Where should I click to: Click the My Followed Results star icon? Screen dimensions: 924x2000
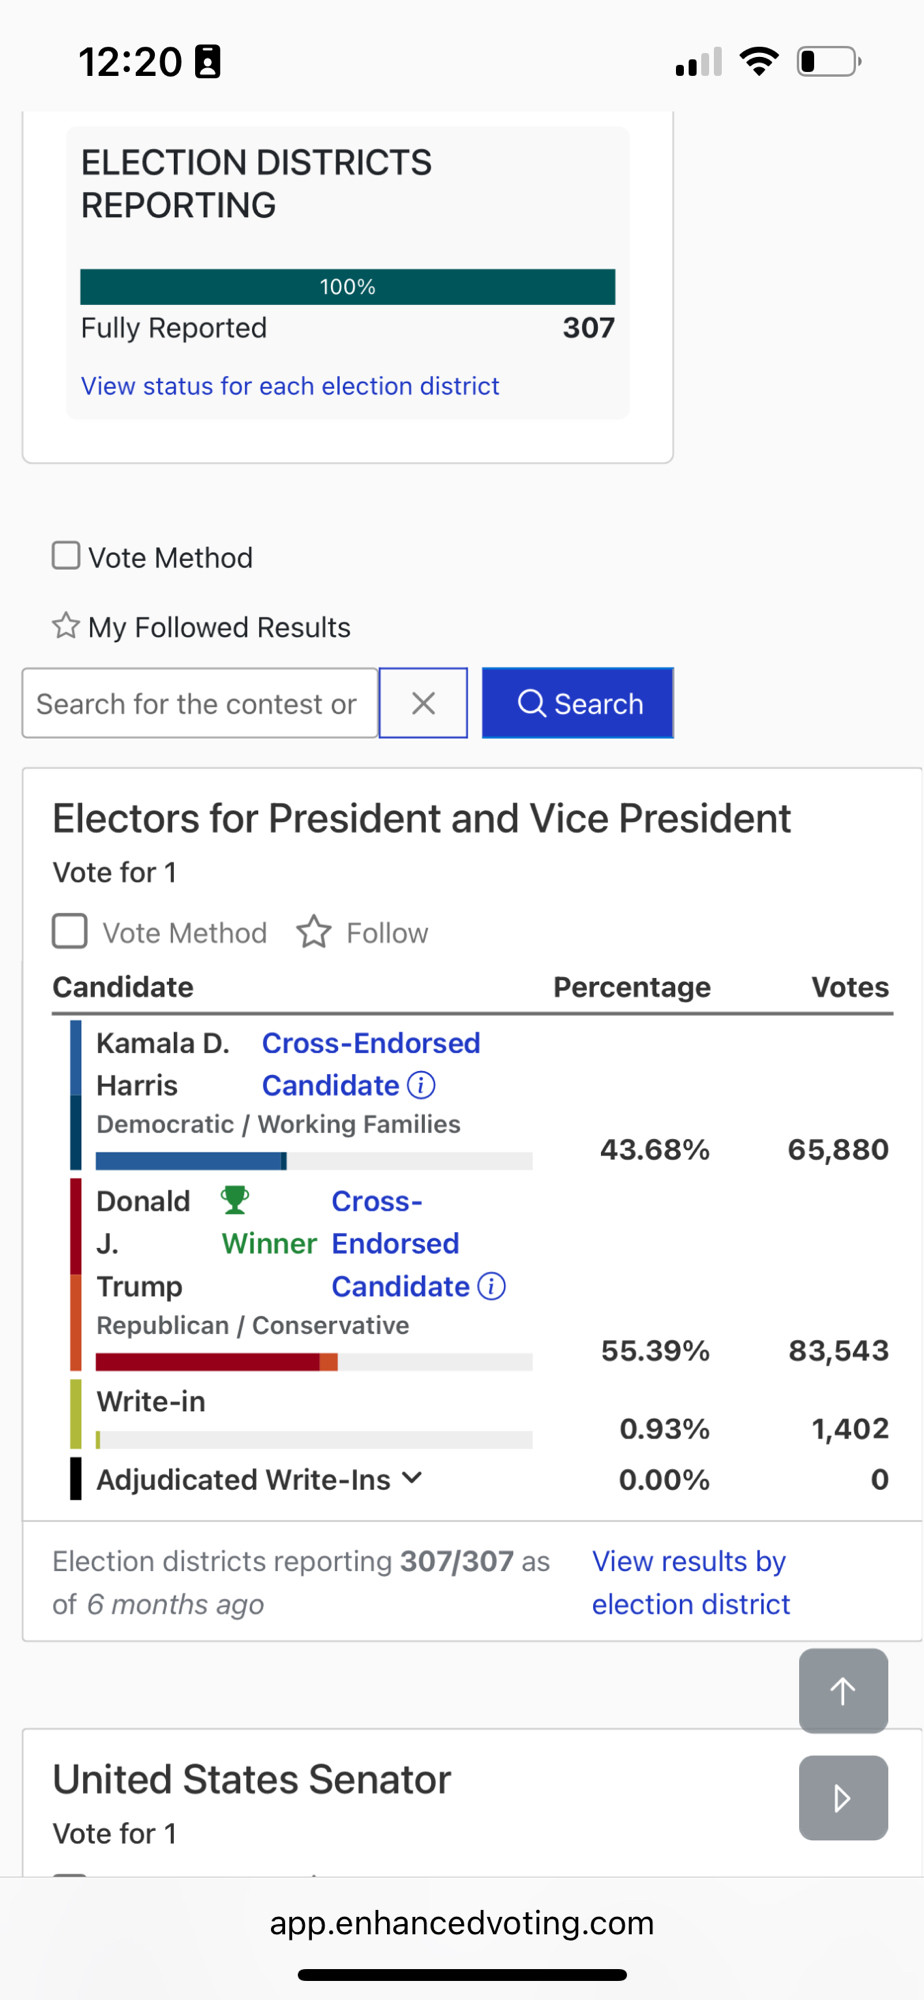pyautogui.click(x=66, y=626)
